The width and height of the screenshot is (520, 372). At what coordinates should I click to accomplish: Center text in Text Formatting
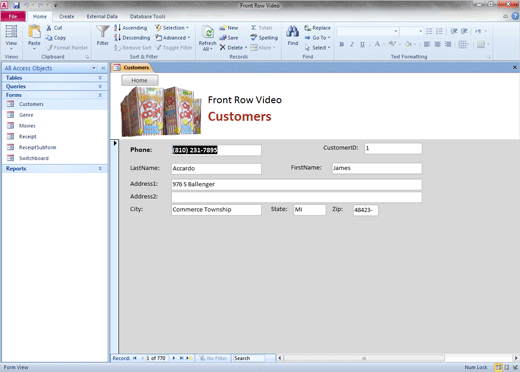pyautogui.click(x=438, y=44)
